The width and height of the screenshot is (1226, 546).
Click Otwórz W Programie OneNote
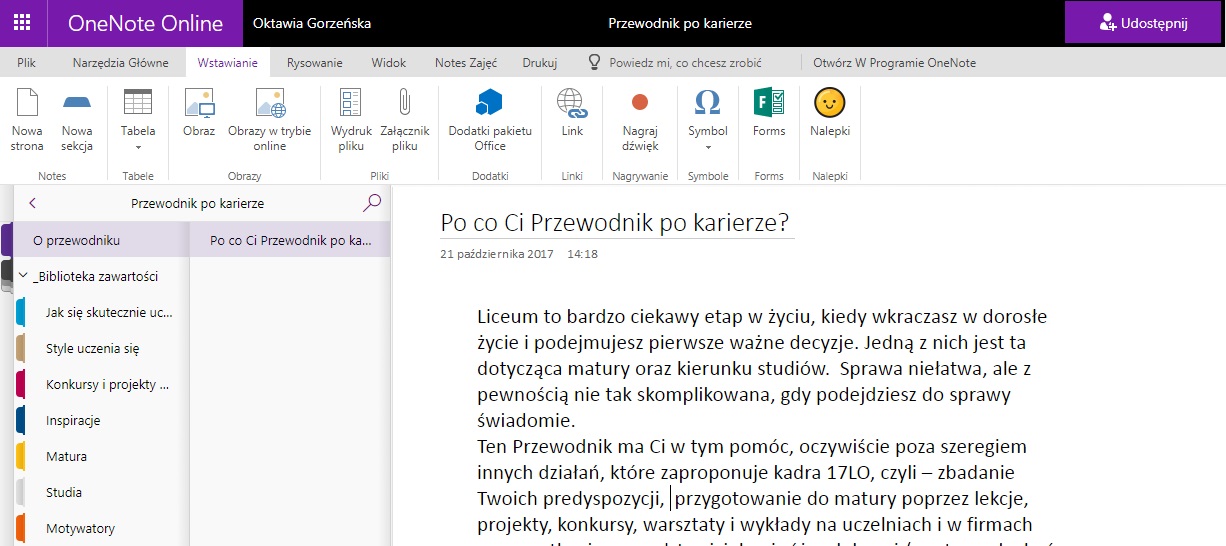tap(894, 63)
